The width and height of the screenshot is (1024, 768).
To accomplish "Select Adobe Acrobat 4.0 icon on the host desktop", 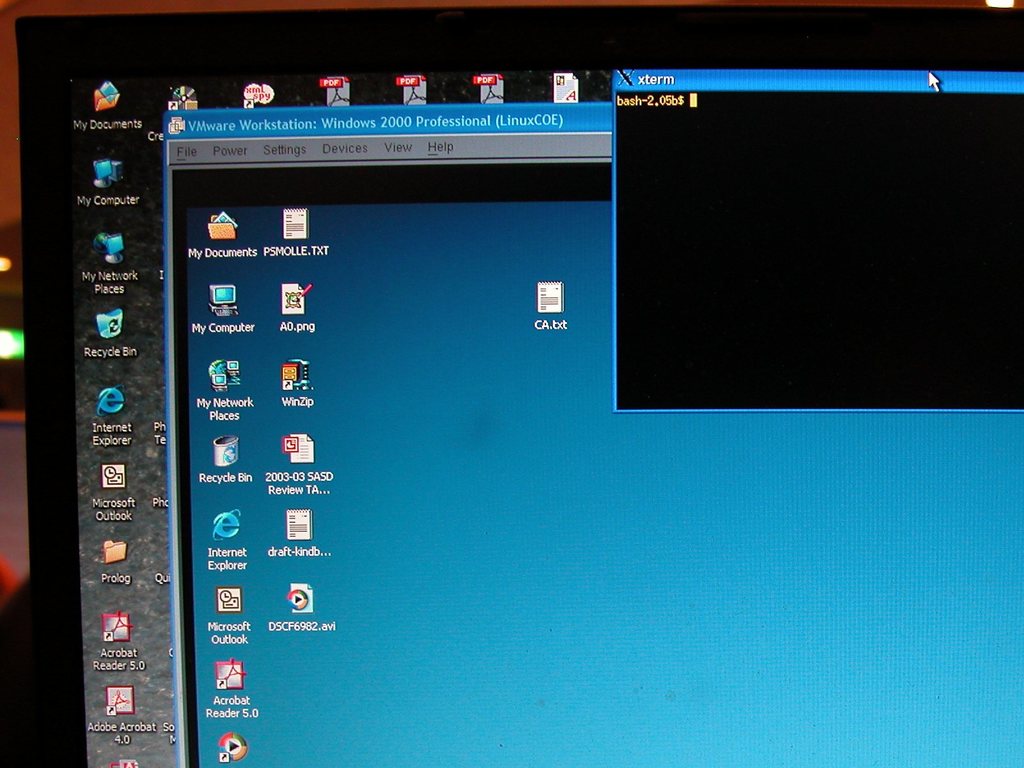I will 120,701.
